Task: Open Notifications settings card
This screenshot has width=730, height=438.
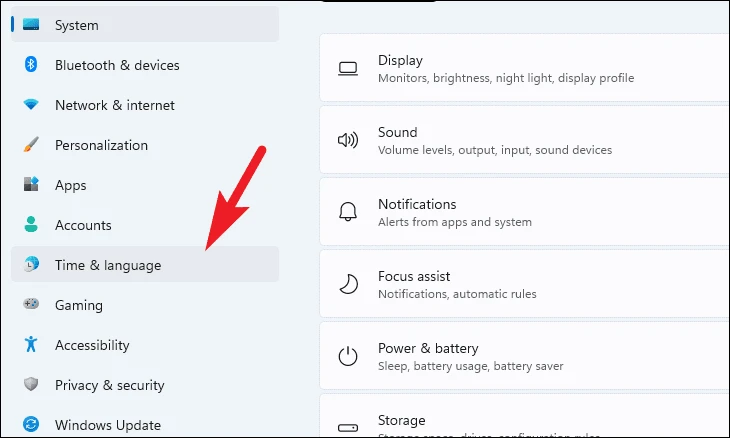Action: 525,212
